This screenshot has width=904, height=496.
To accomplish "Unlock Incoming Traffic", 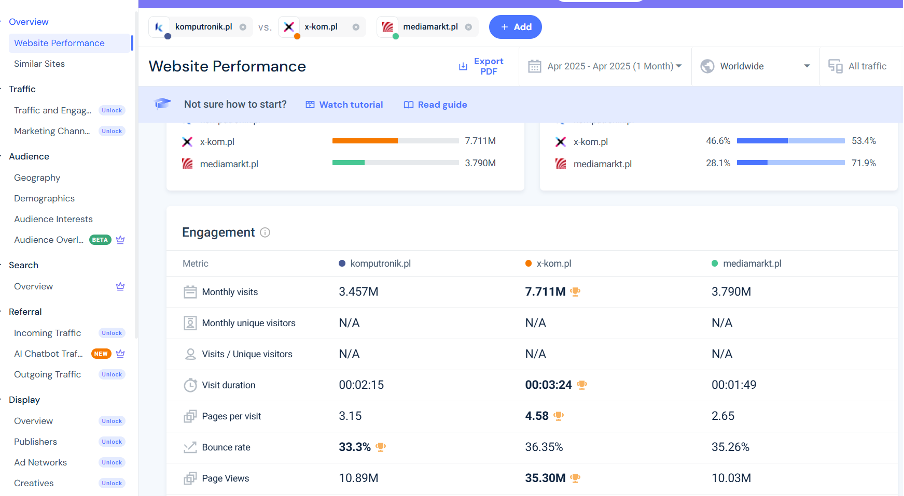I will pyautogui.click(x=112, y=333).
